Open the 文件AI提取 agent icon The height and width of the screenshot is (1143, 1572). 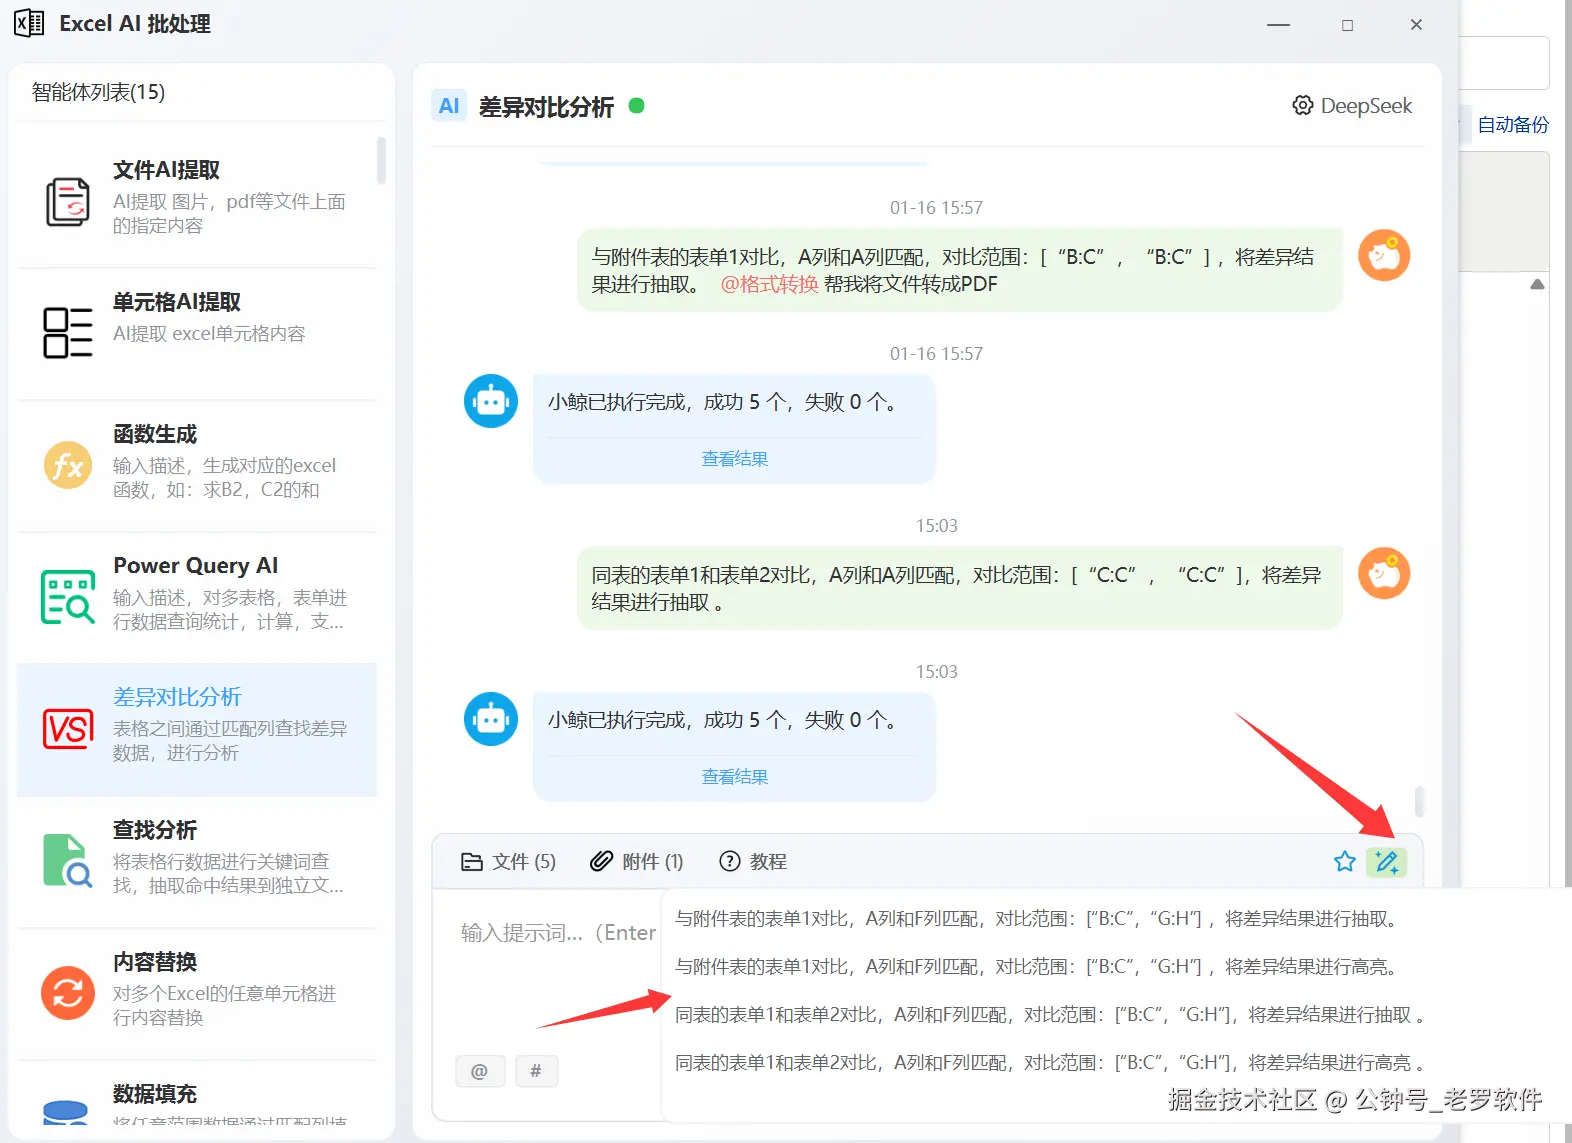(67, 202)
